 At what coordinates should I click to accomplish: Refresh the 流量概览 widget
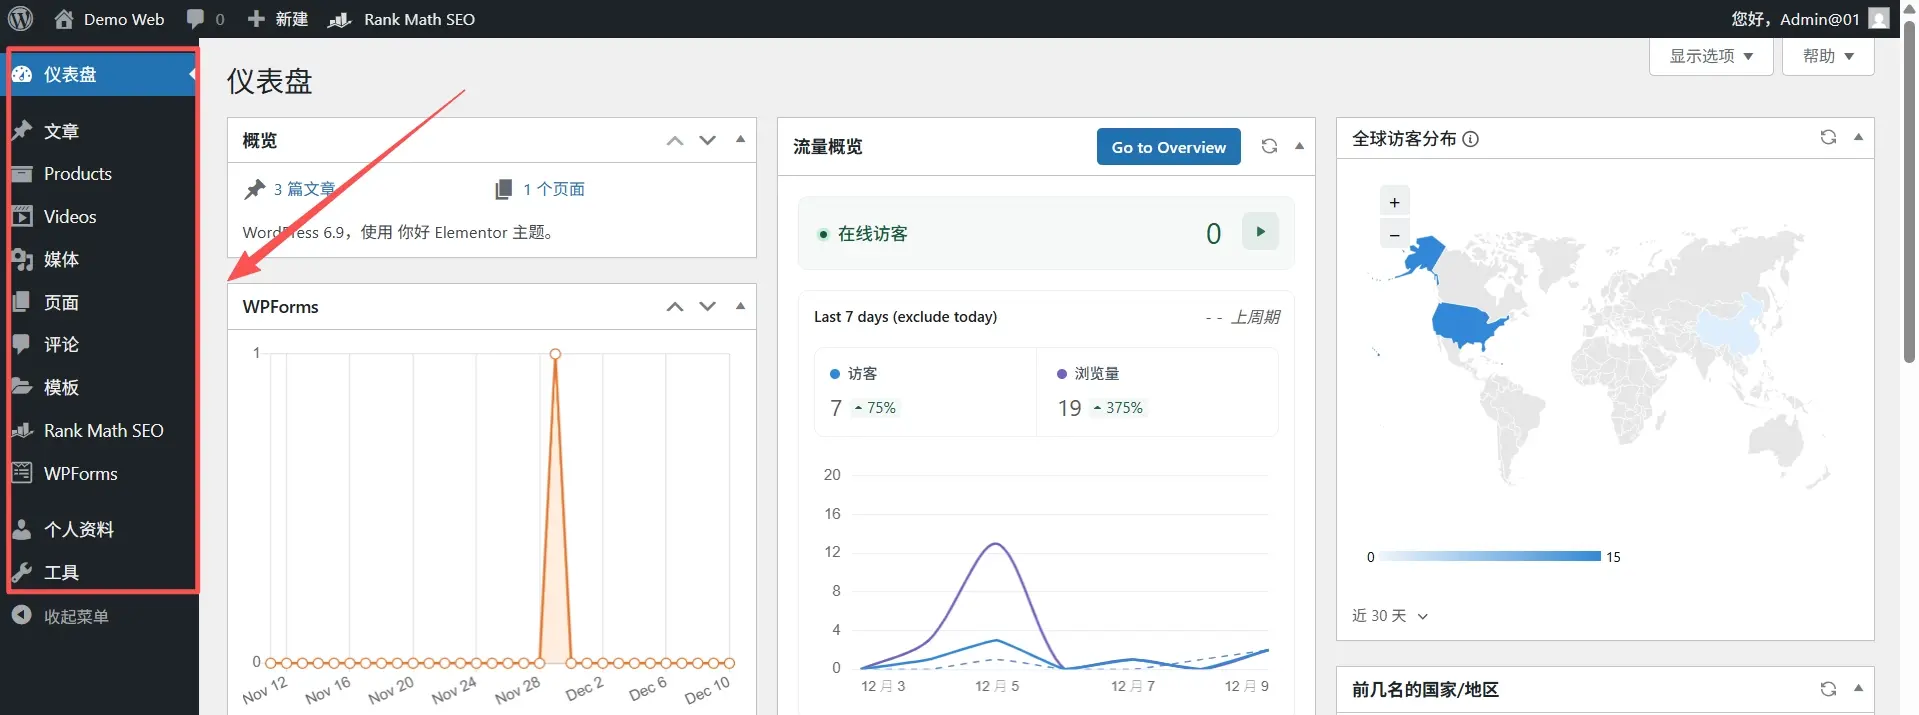point(1269,146)
